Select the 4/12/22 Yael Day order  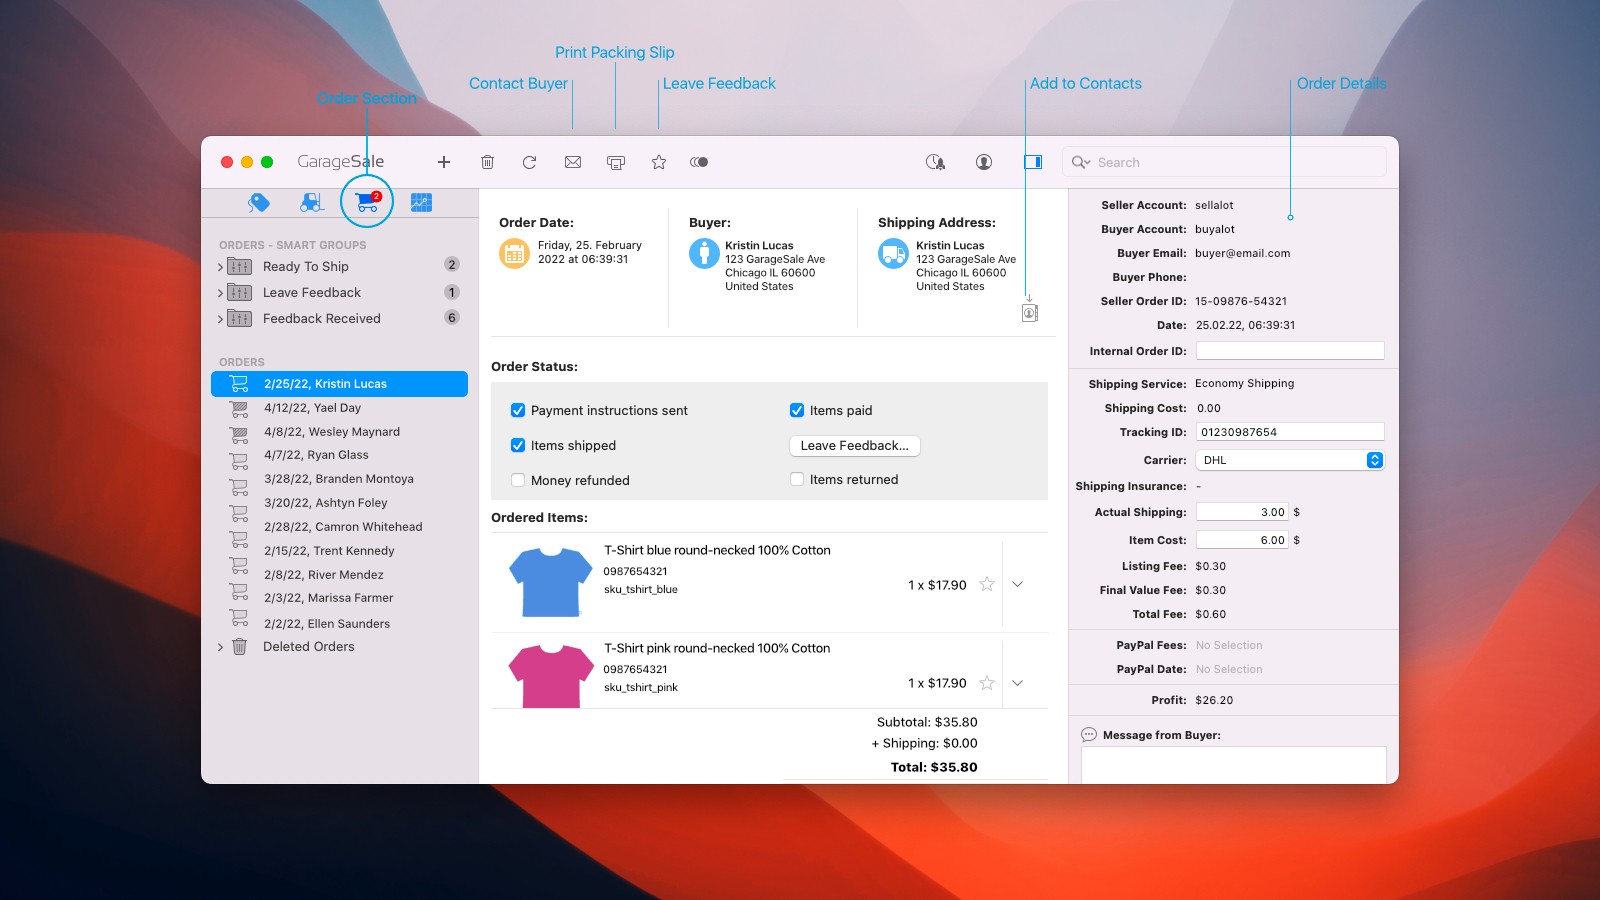312,408
